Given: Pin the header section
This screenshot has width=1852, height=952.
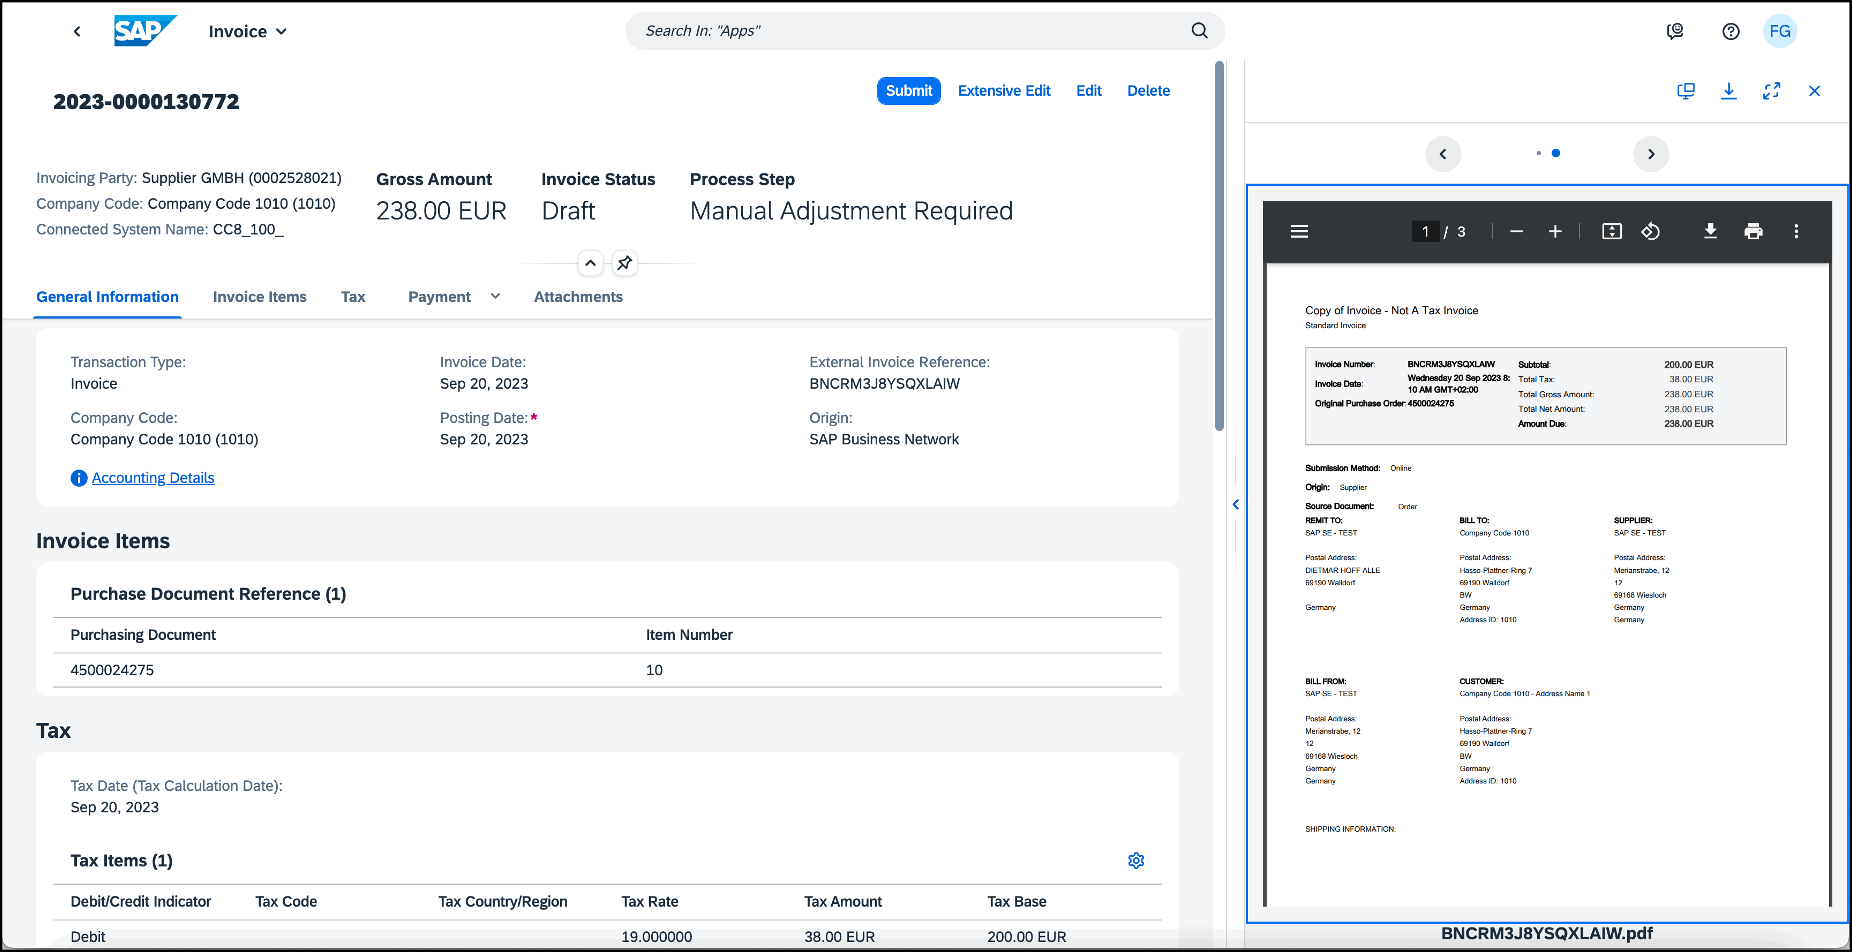Looking at the screenshot, I should point(625,263).
